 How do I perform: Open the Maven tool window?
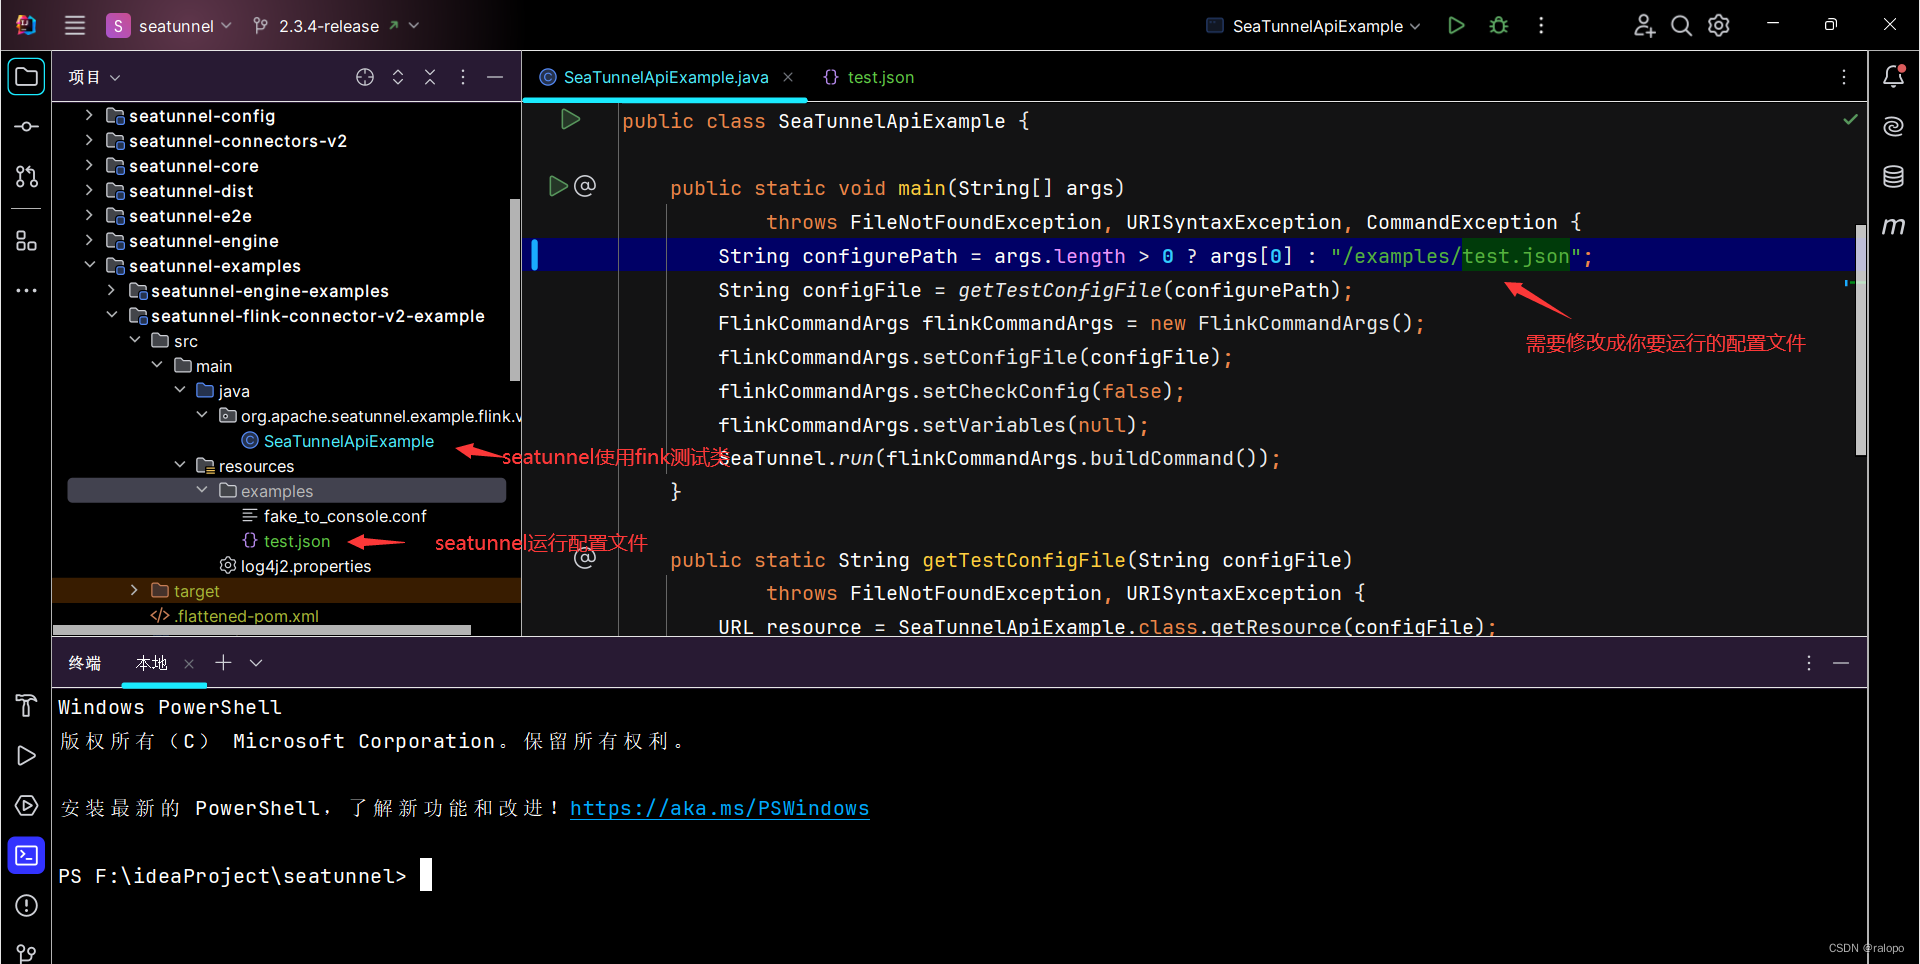click(1893, 227)
